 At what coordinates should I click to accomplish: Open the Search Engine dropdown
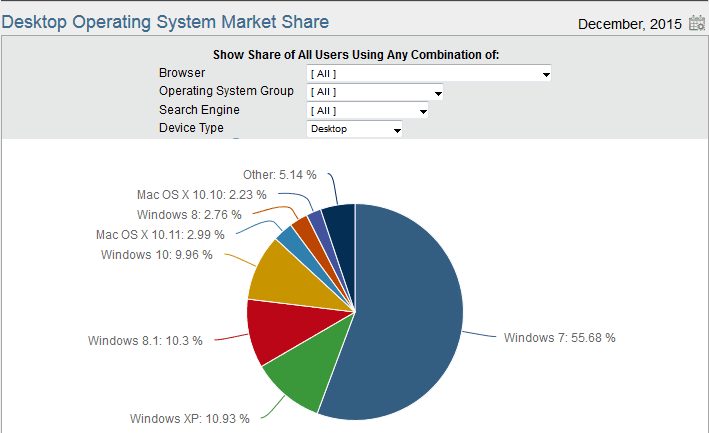pyautogui.click(x=367, y=110)
